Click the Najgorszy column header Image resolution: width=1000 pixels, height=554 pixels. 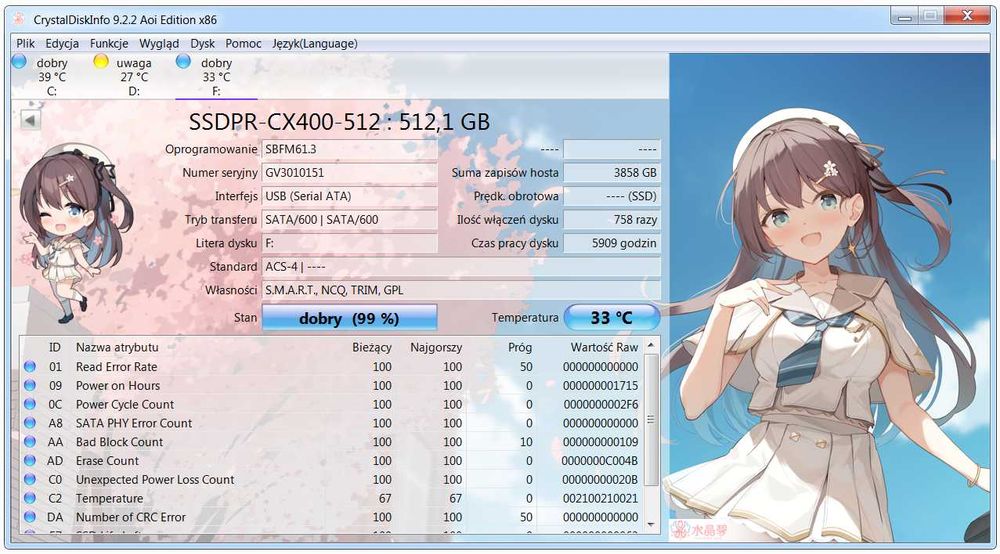pos(436,347)
